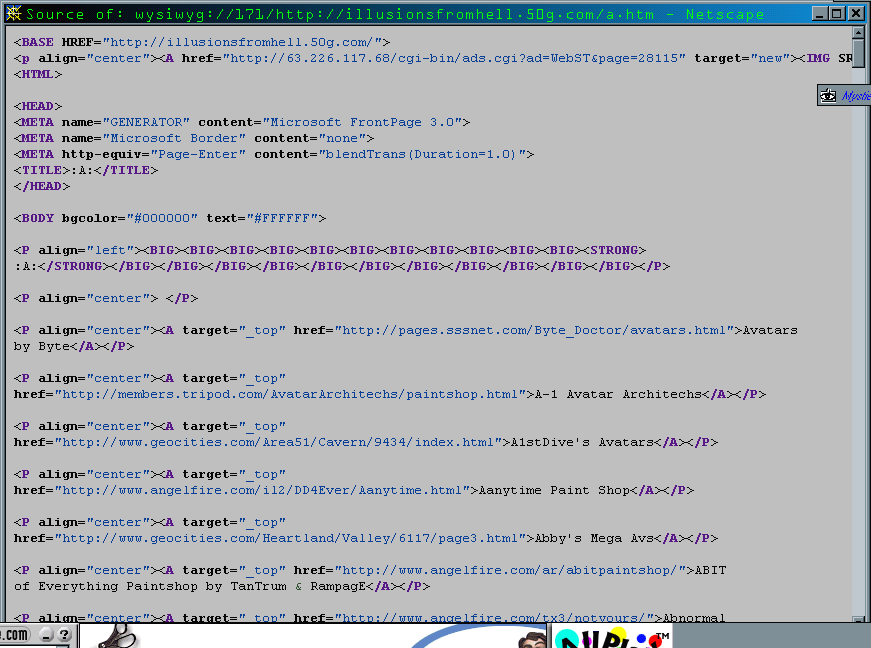Screen dimensions: 871x648
Task: Click the "Page-Enter" http-equiv value
Action: [198, 154]
